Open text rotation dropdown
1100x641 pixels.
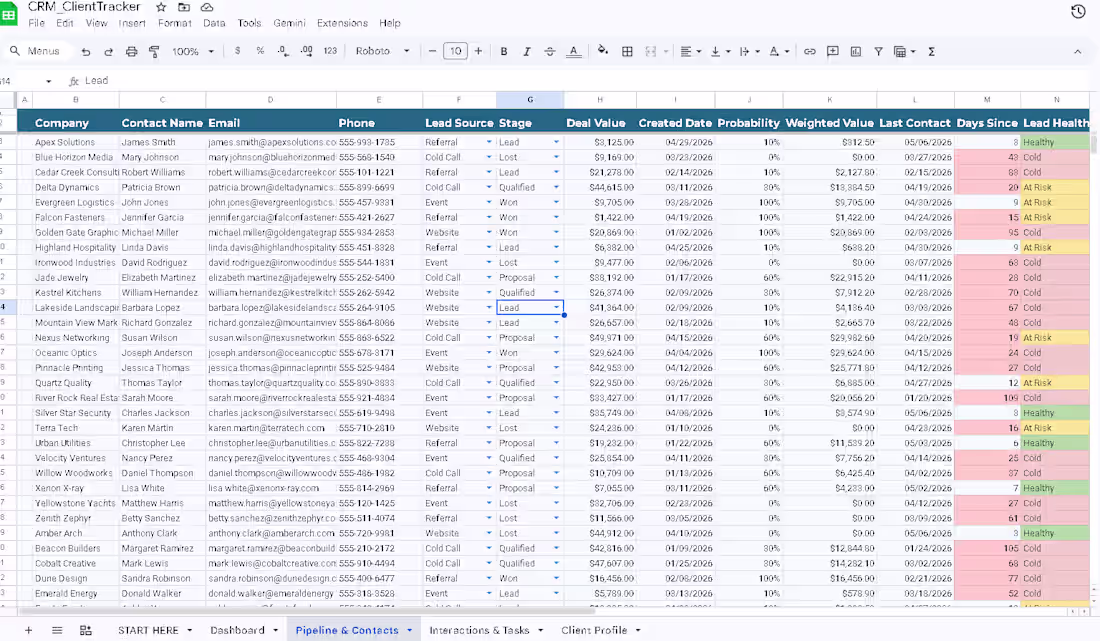click(779, 51)
